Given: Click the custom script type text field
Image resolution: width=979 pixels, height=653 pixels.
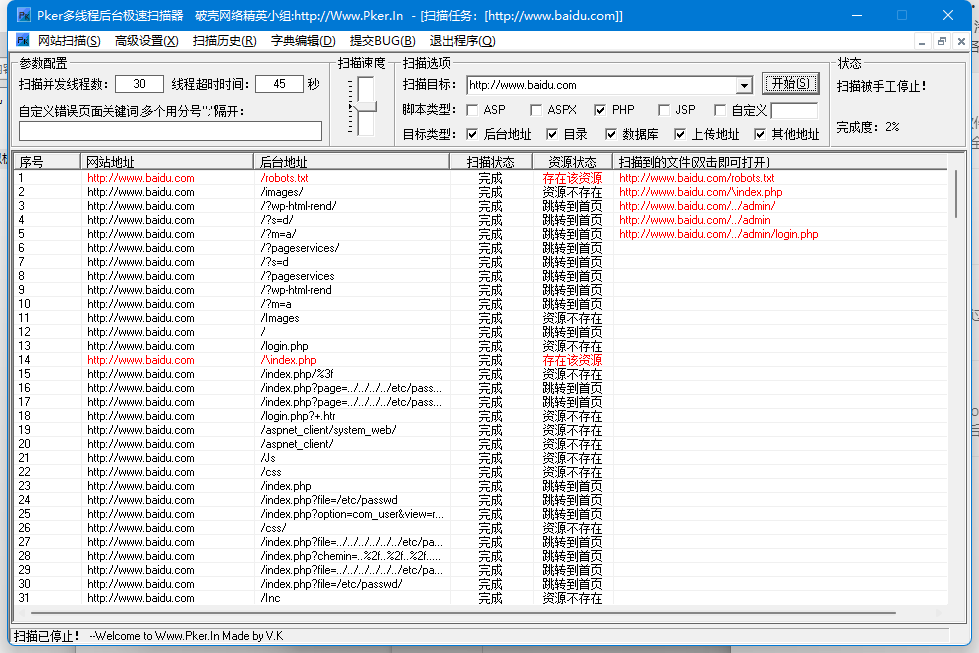Looking at the screenshot, I should click(794, 110).
